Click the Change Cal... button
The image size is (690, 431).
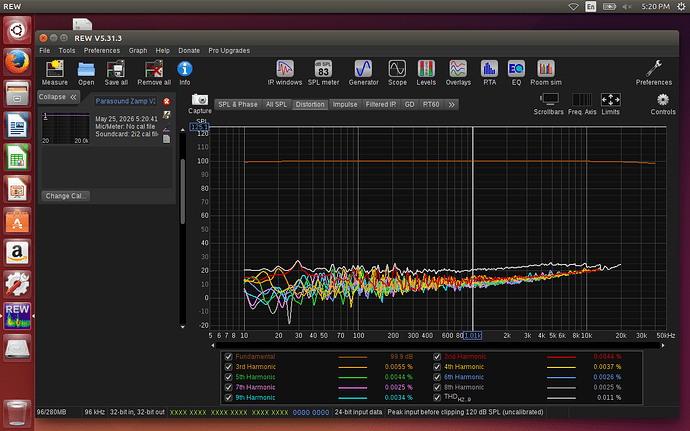coord(66,196)
